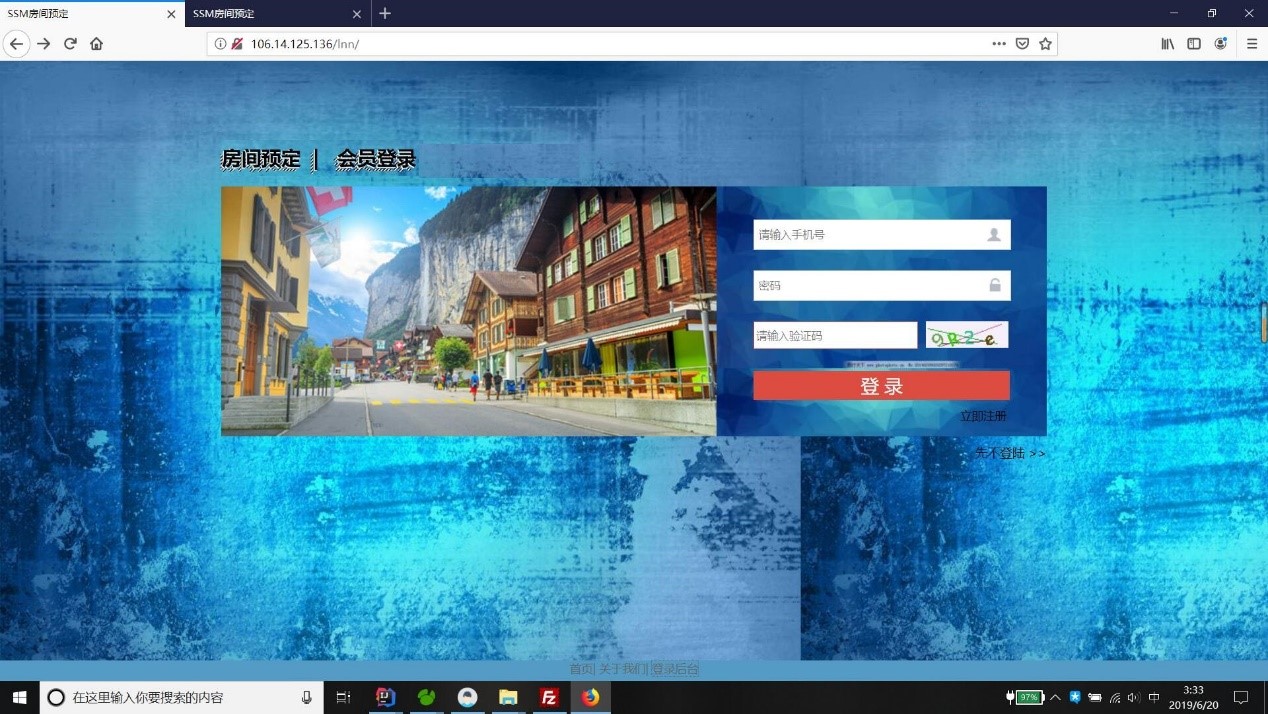1268x714 pixels.
Task: Click the captcha image to refresh it
Action: (966, 334)
